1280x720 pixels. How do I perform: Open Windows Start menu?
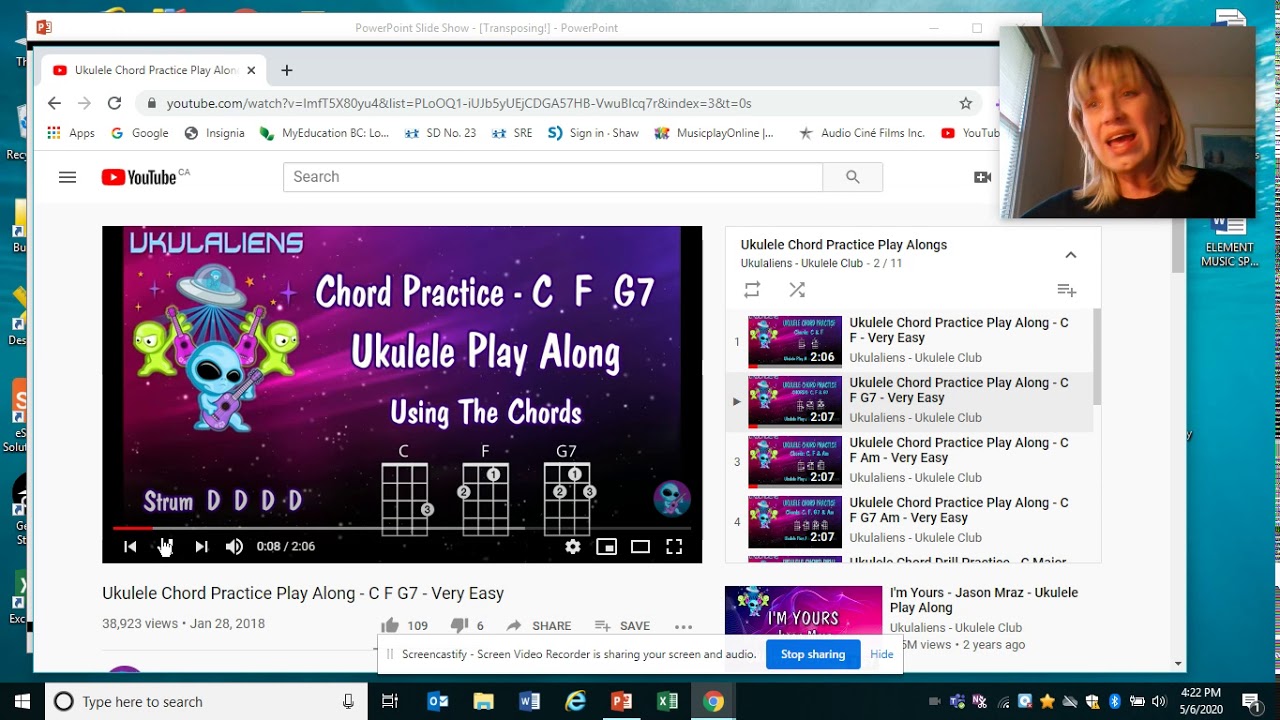(x=22, y=701)
